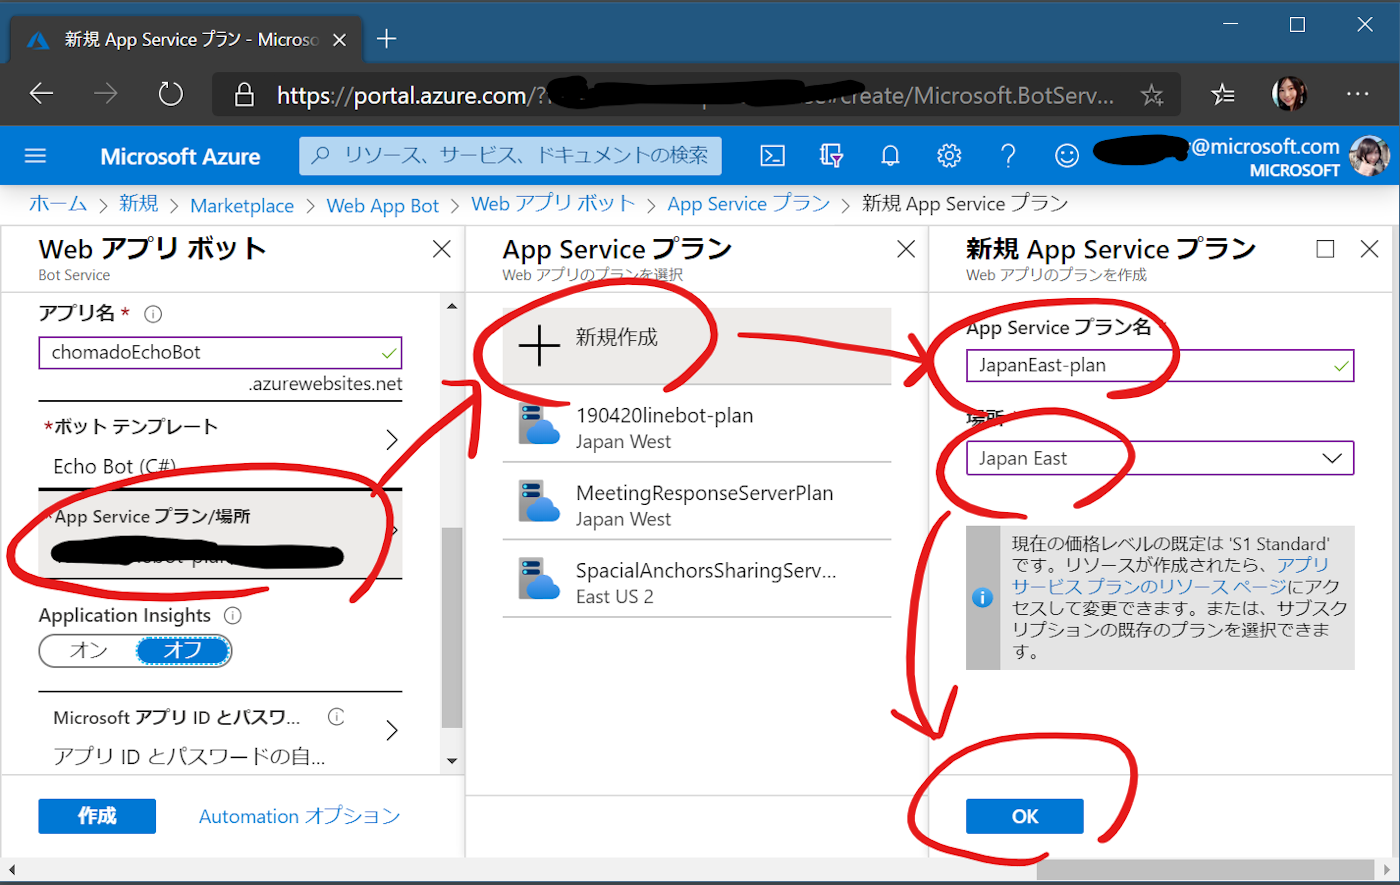This screenshot has height=885, width=1400.
Task: Go to Web App Bot in the breadcrumb
Action: pos(383,205)
